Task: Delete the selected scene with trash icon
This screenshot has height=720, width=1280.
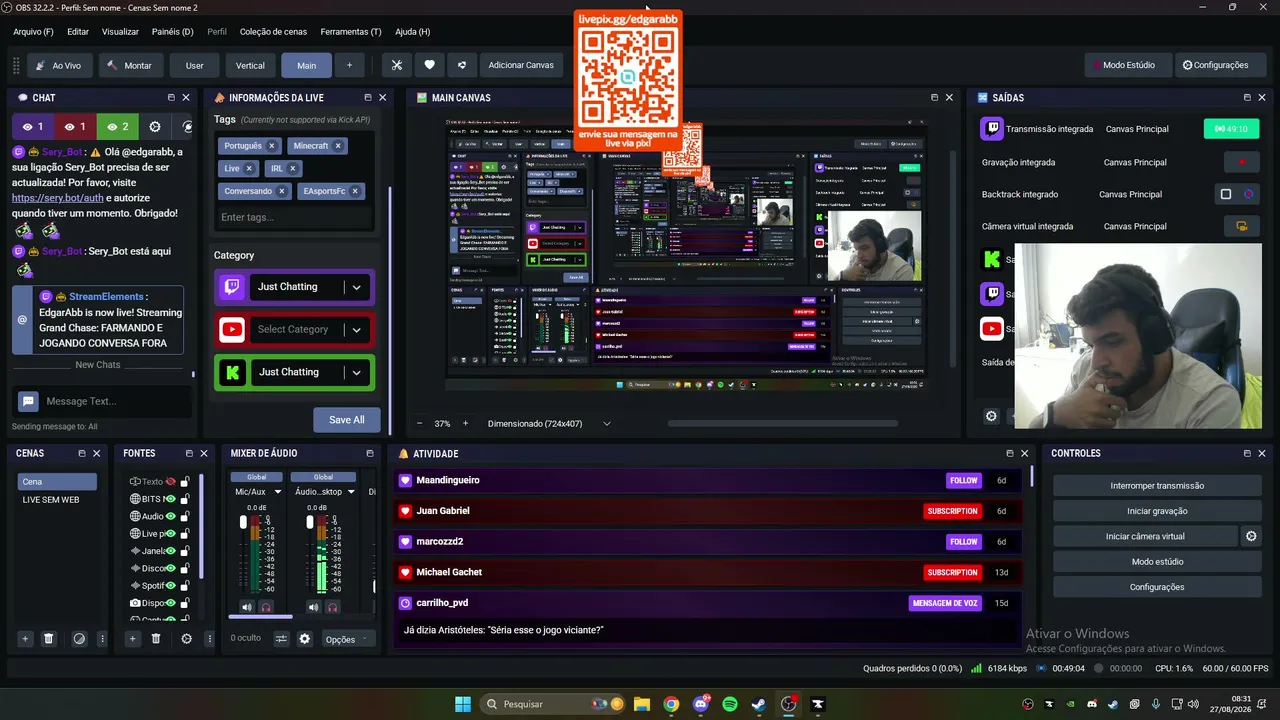Action: [48, 638]
